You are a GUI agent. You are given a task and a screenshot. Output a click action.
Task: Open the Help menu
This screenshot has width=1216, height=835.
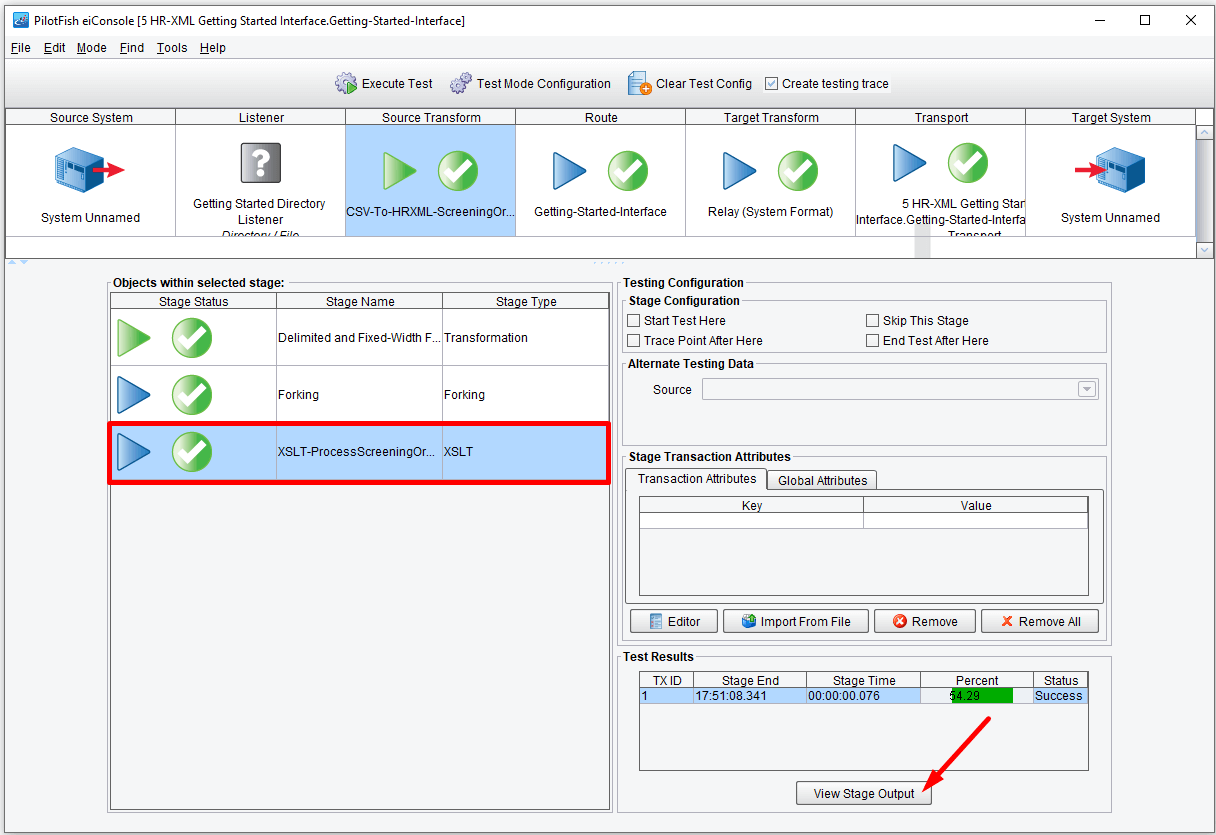pyautogui.click(x=213, y=48)
